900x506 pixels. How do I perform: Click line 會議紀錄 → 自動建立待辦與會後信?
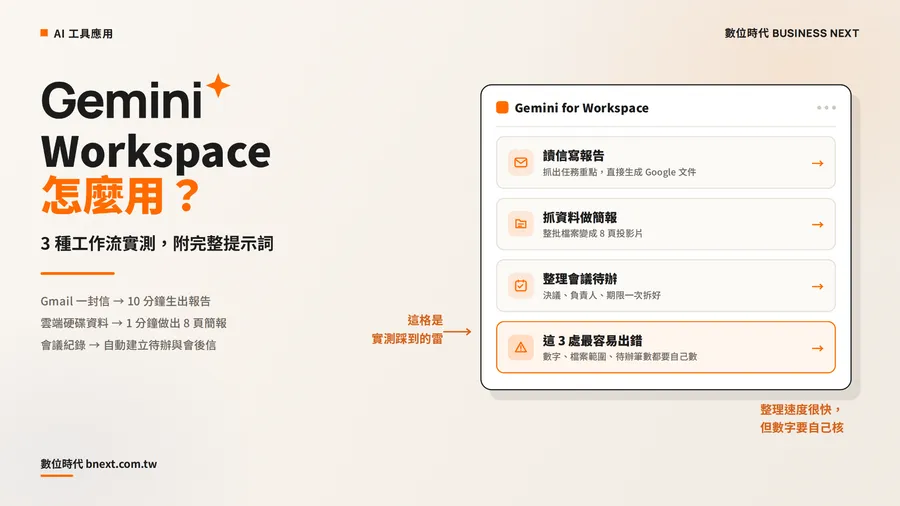(x=129, y=345)
